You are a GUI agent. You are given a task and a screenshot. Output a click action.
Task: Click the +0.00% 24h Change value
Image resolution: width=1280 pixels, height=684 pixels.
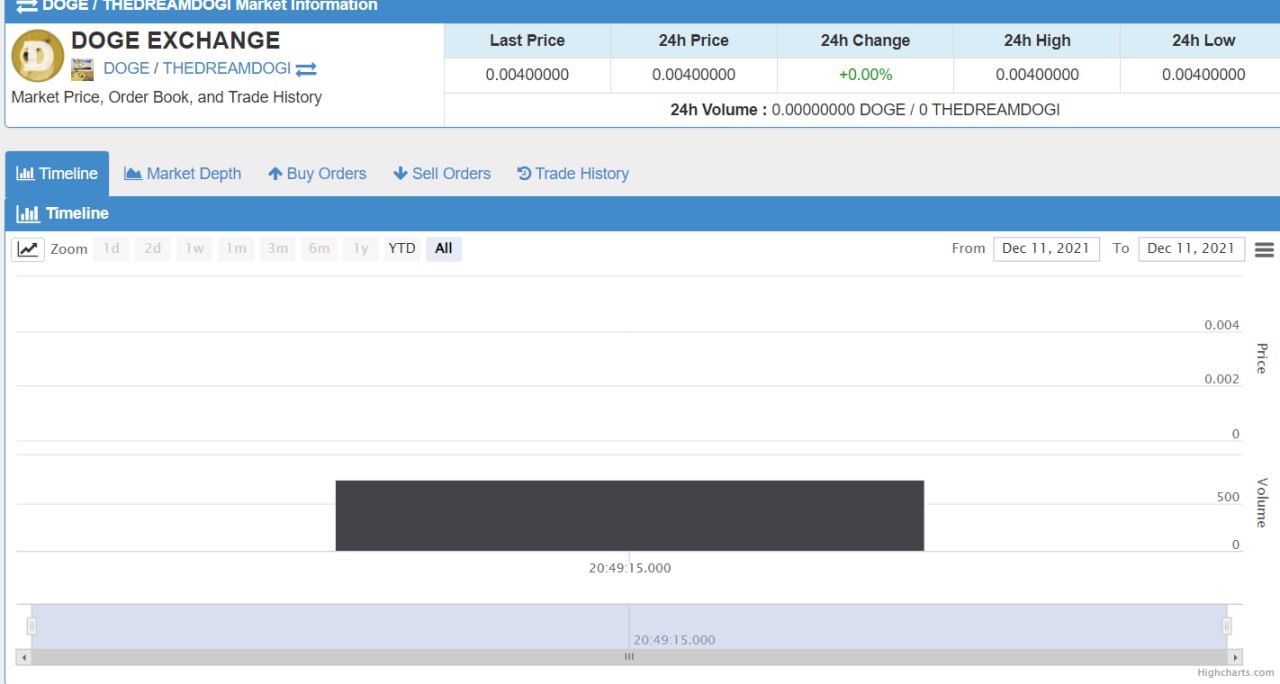point(866,75)
